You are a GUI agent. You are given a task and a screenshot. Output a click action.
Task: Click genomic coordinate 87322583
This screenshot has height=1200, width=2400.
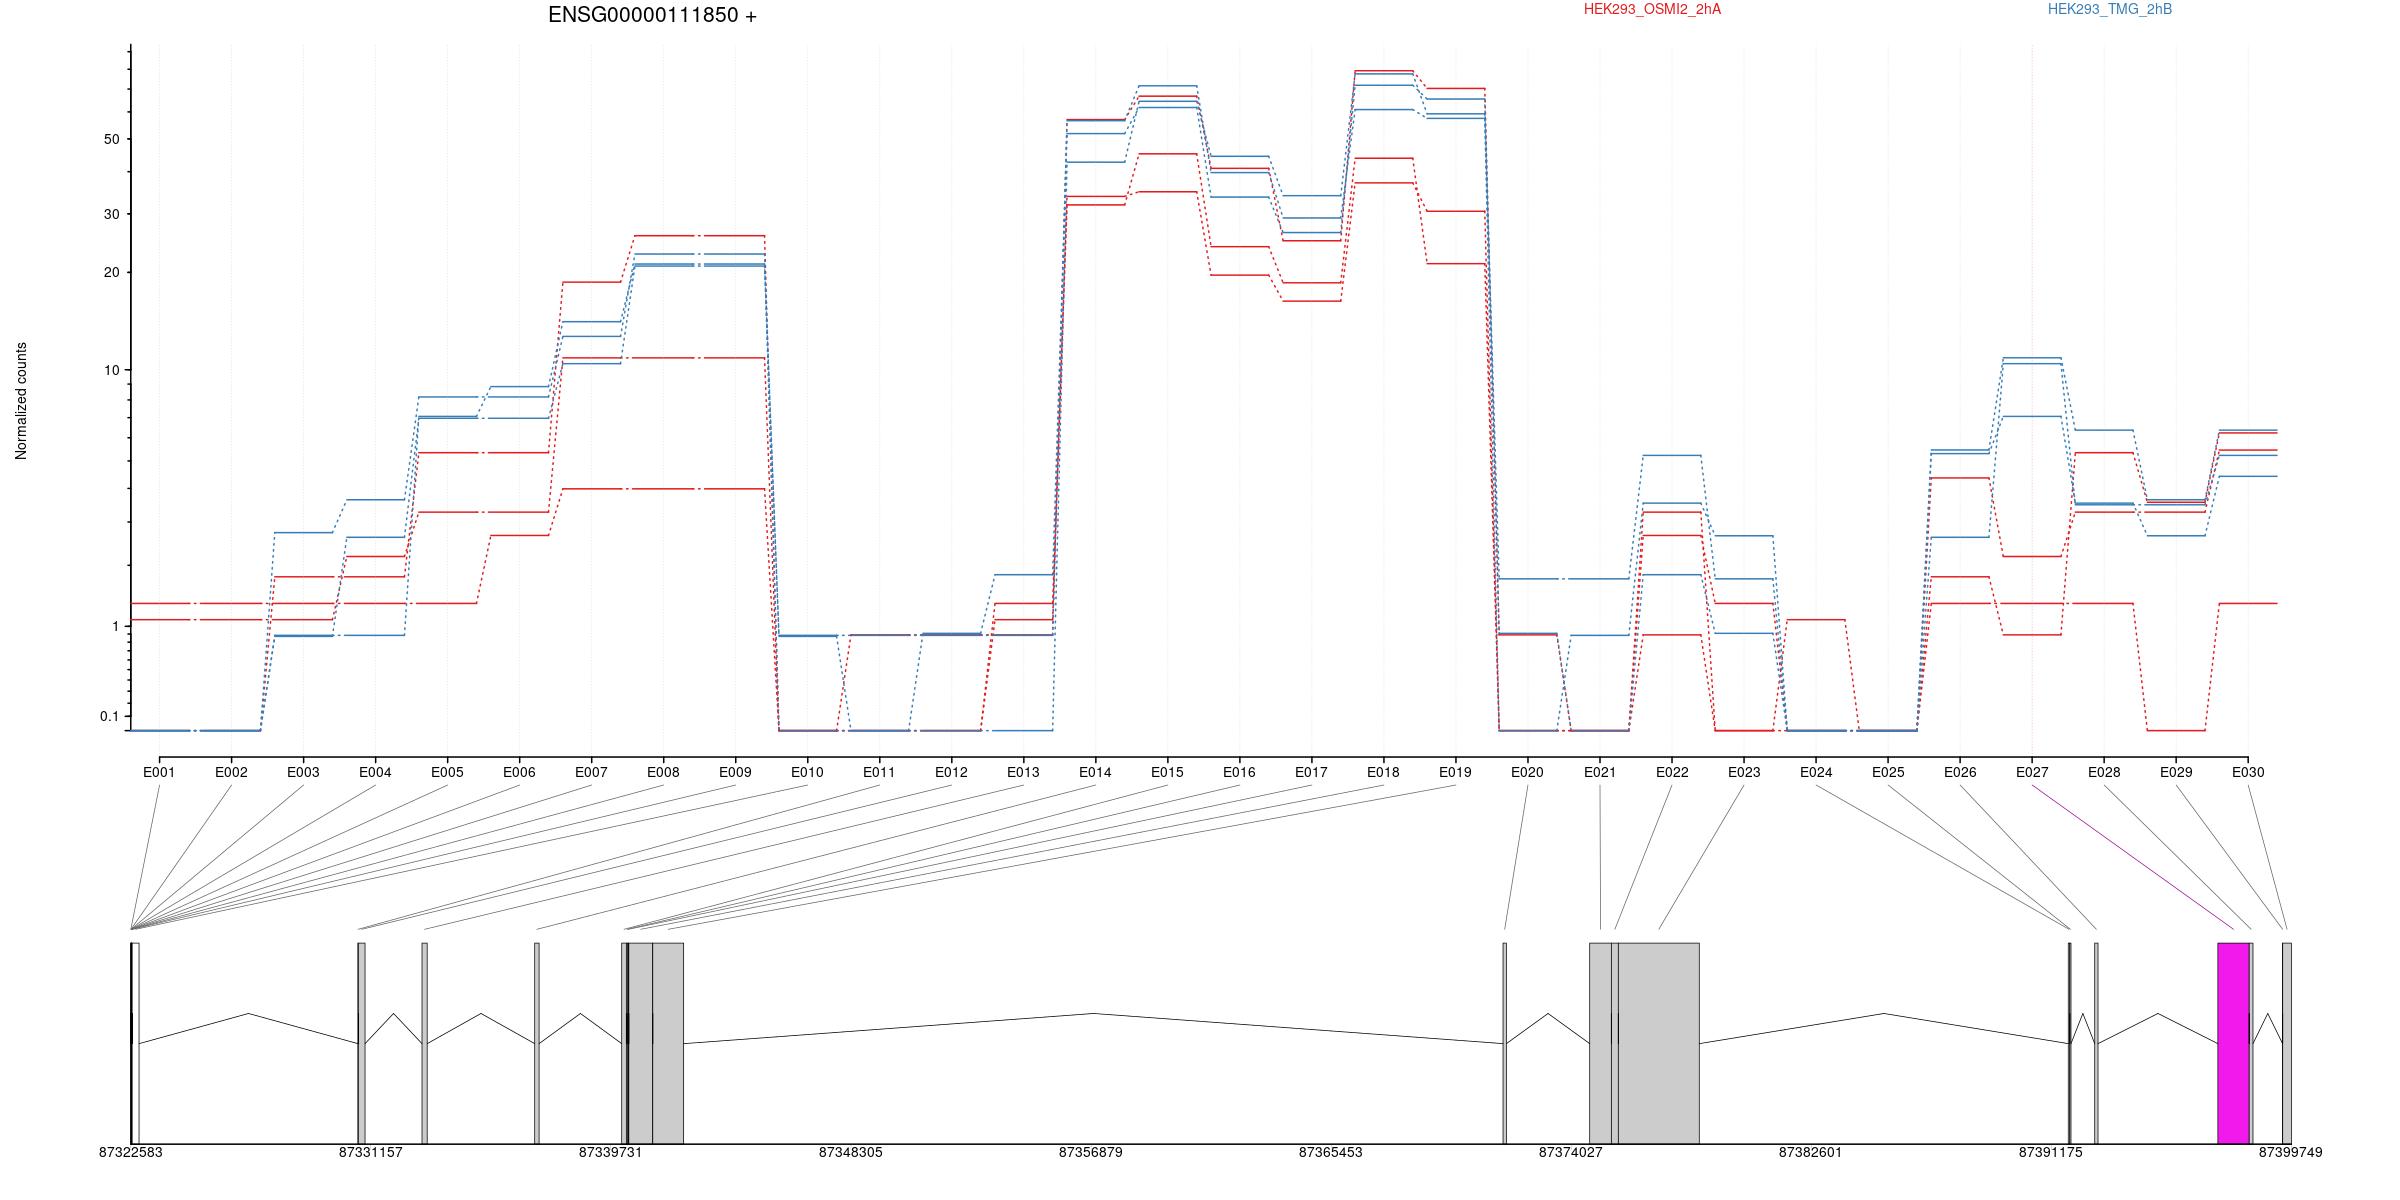(x=131, y=1152)
